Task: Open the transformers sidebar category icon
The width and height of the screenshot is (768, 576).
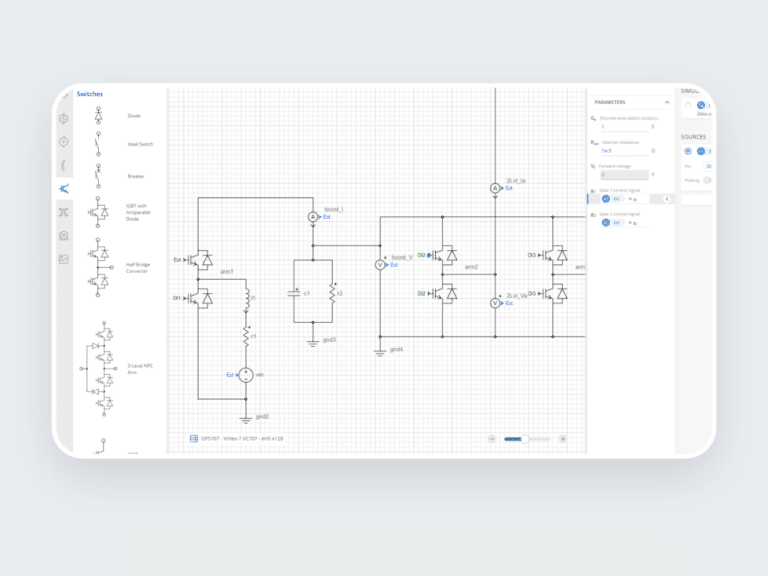Action: [64, 212]
